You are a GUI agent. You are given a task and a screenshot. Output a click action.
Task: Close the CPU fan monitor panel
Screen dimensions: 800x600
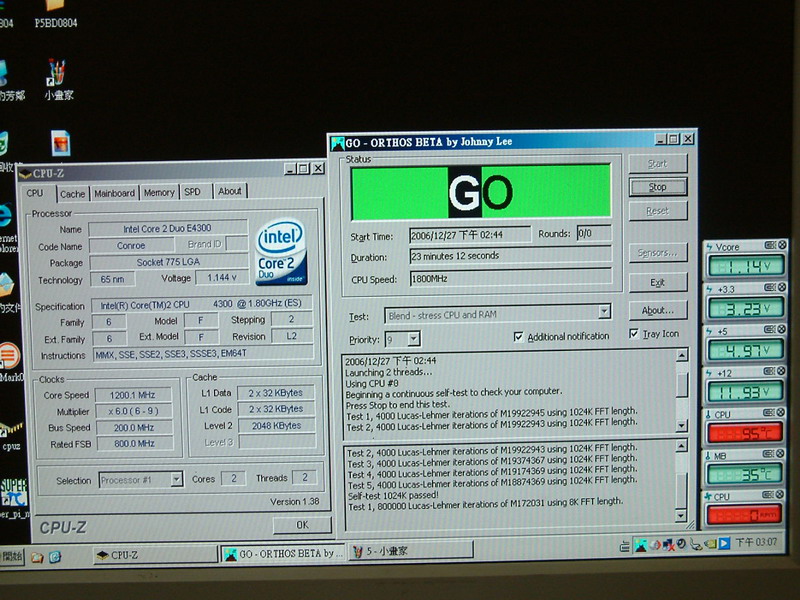coord(780,494)
